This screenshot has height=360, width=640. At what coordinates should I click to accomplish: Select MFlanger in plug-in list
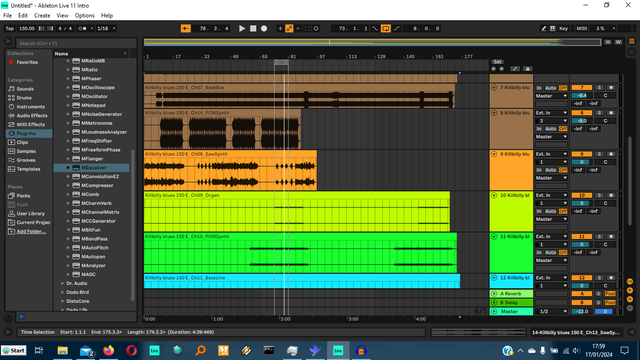(92, 159)
